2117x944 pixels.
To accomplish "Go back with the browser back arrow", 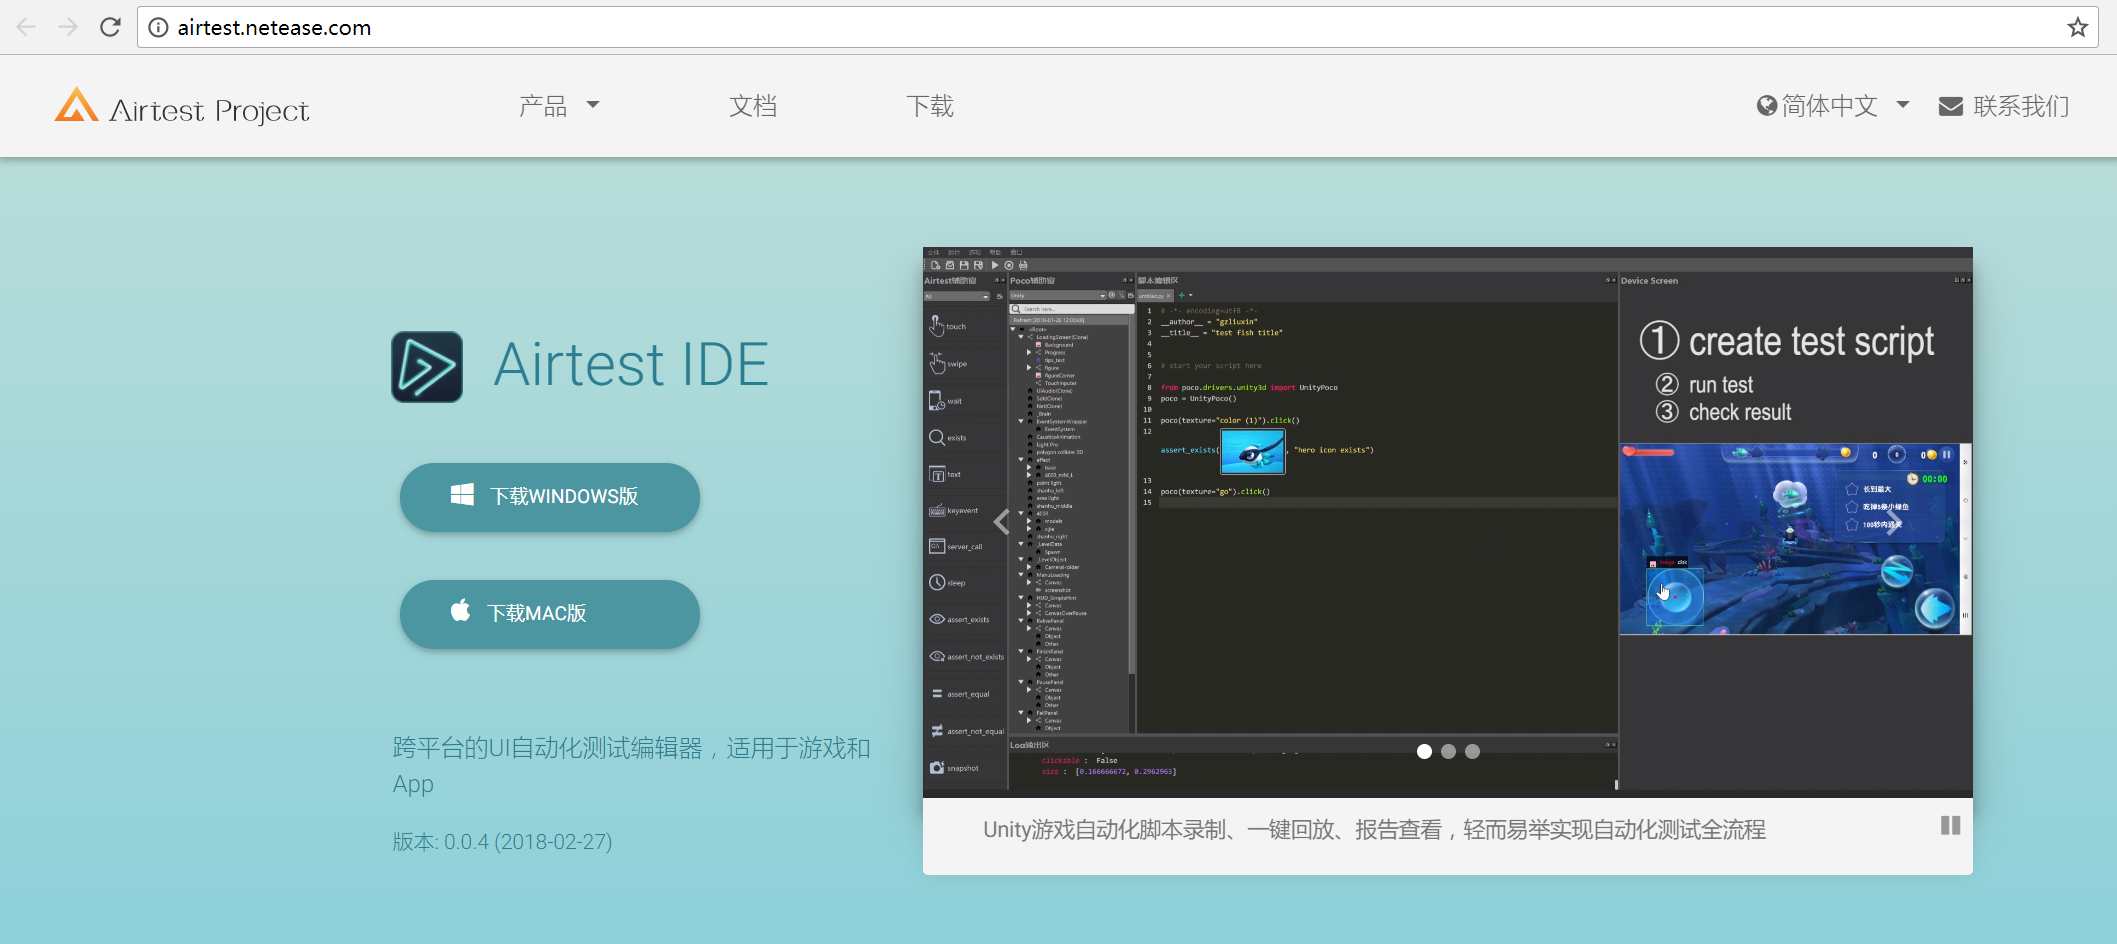I will pos(27,27).
